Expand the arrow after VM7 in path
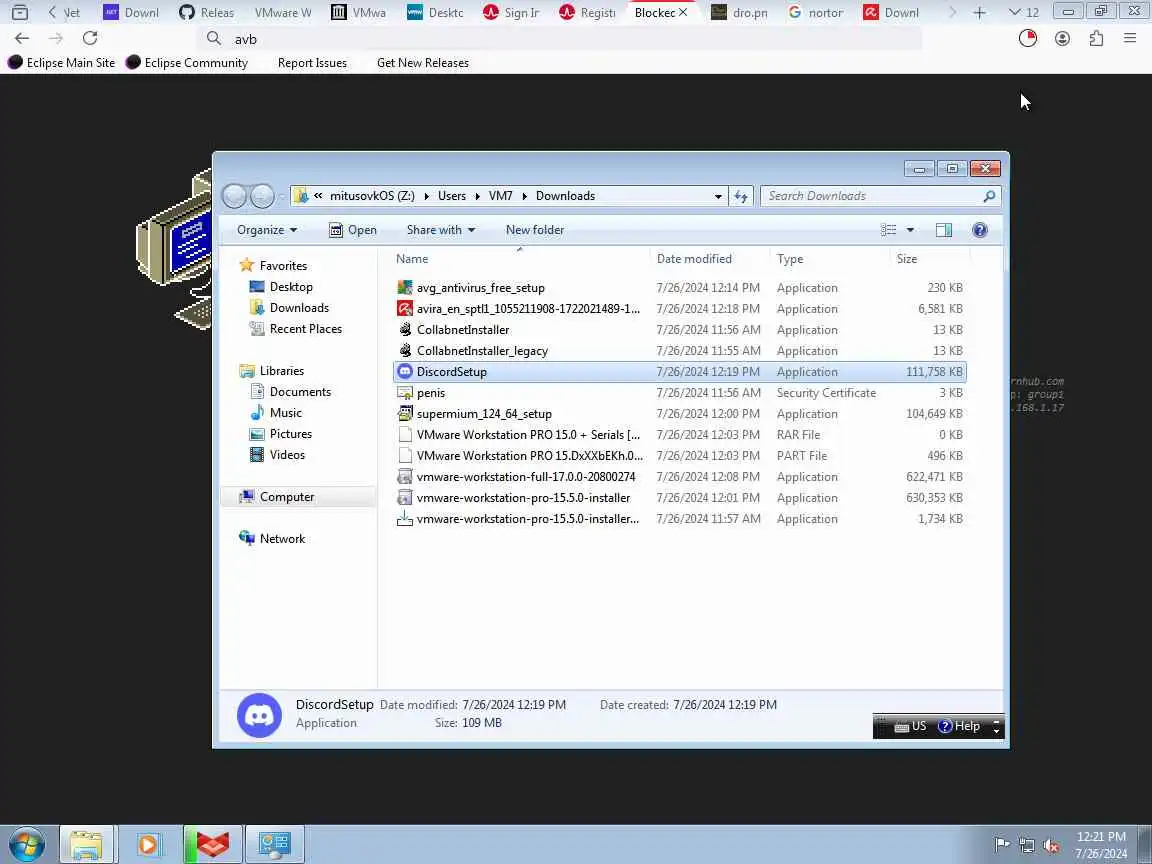1152x864 pixels. (525, 196)
